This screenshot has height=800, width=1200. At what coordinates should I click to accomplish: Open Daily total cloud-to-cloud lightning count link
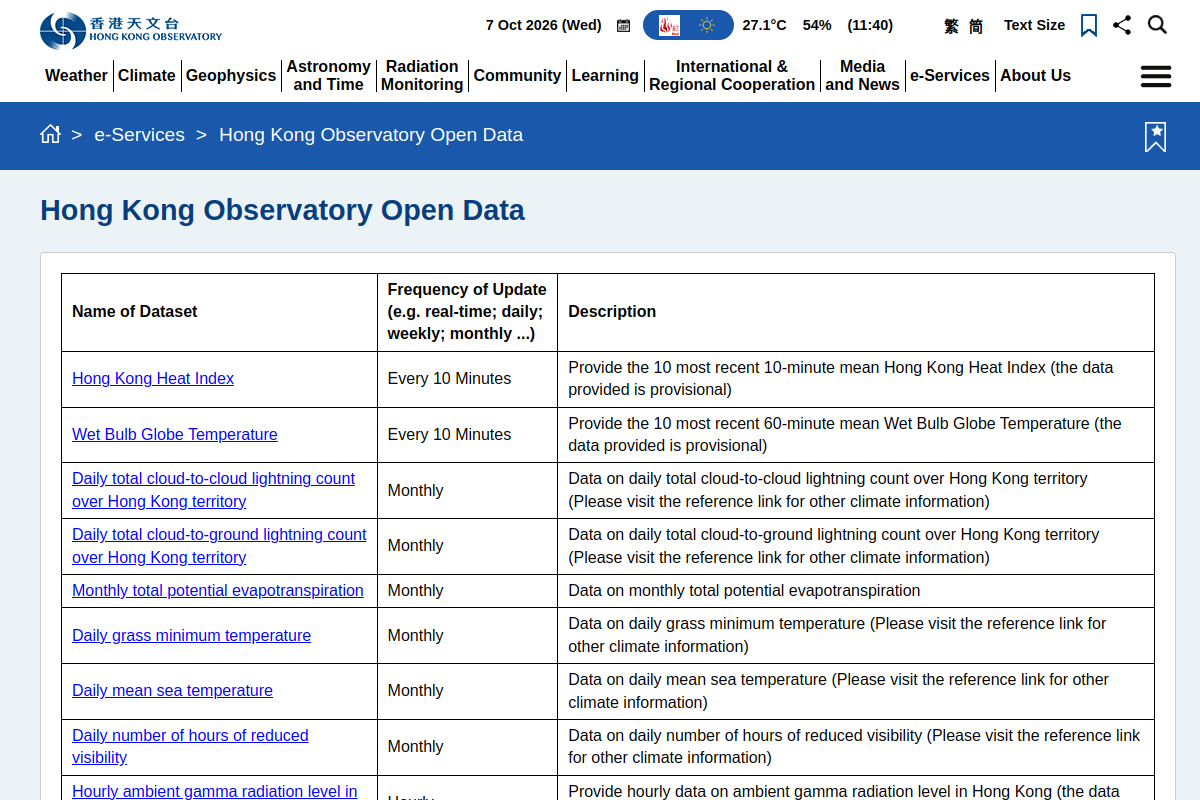tap(213, 490)
